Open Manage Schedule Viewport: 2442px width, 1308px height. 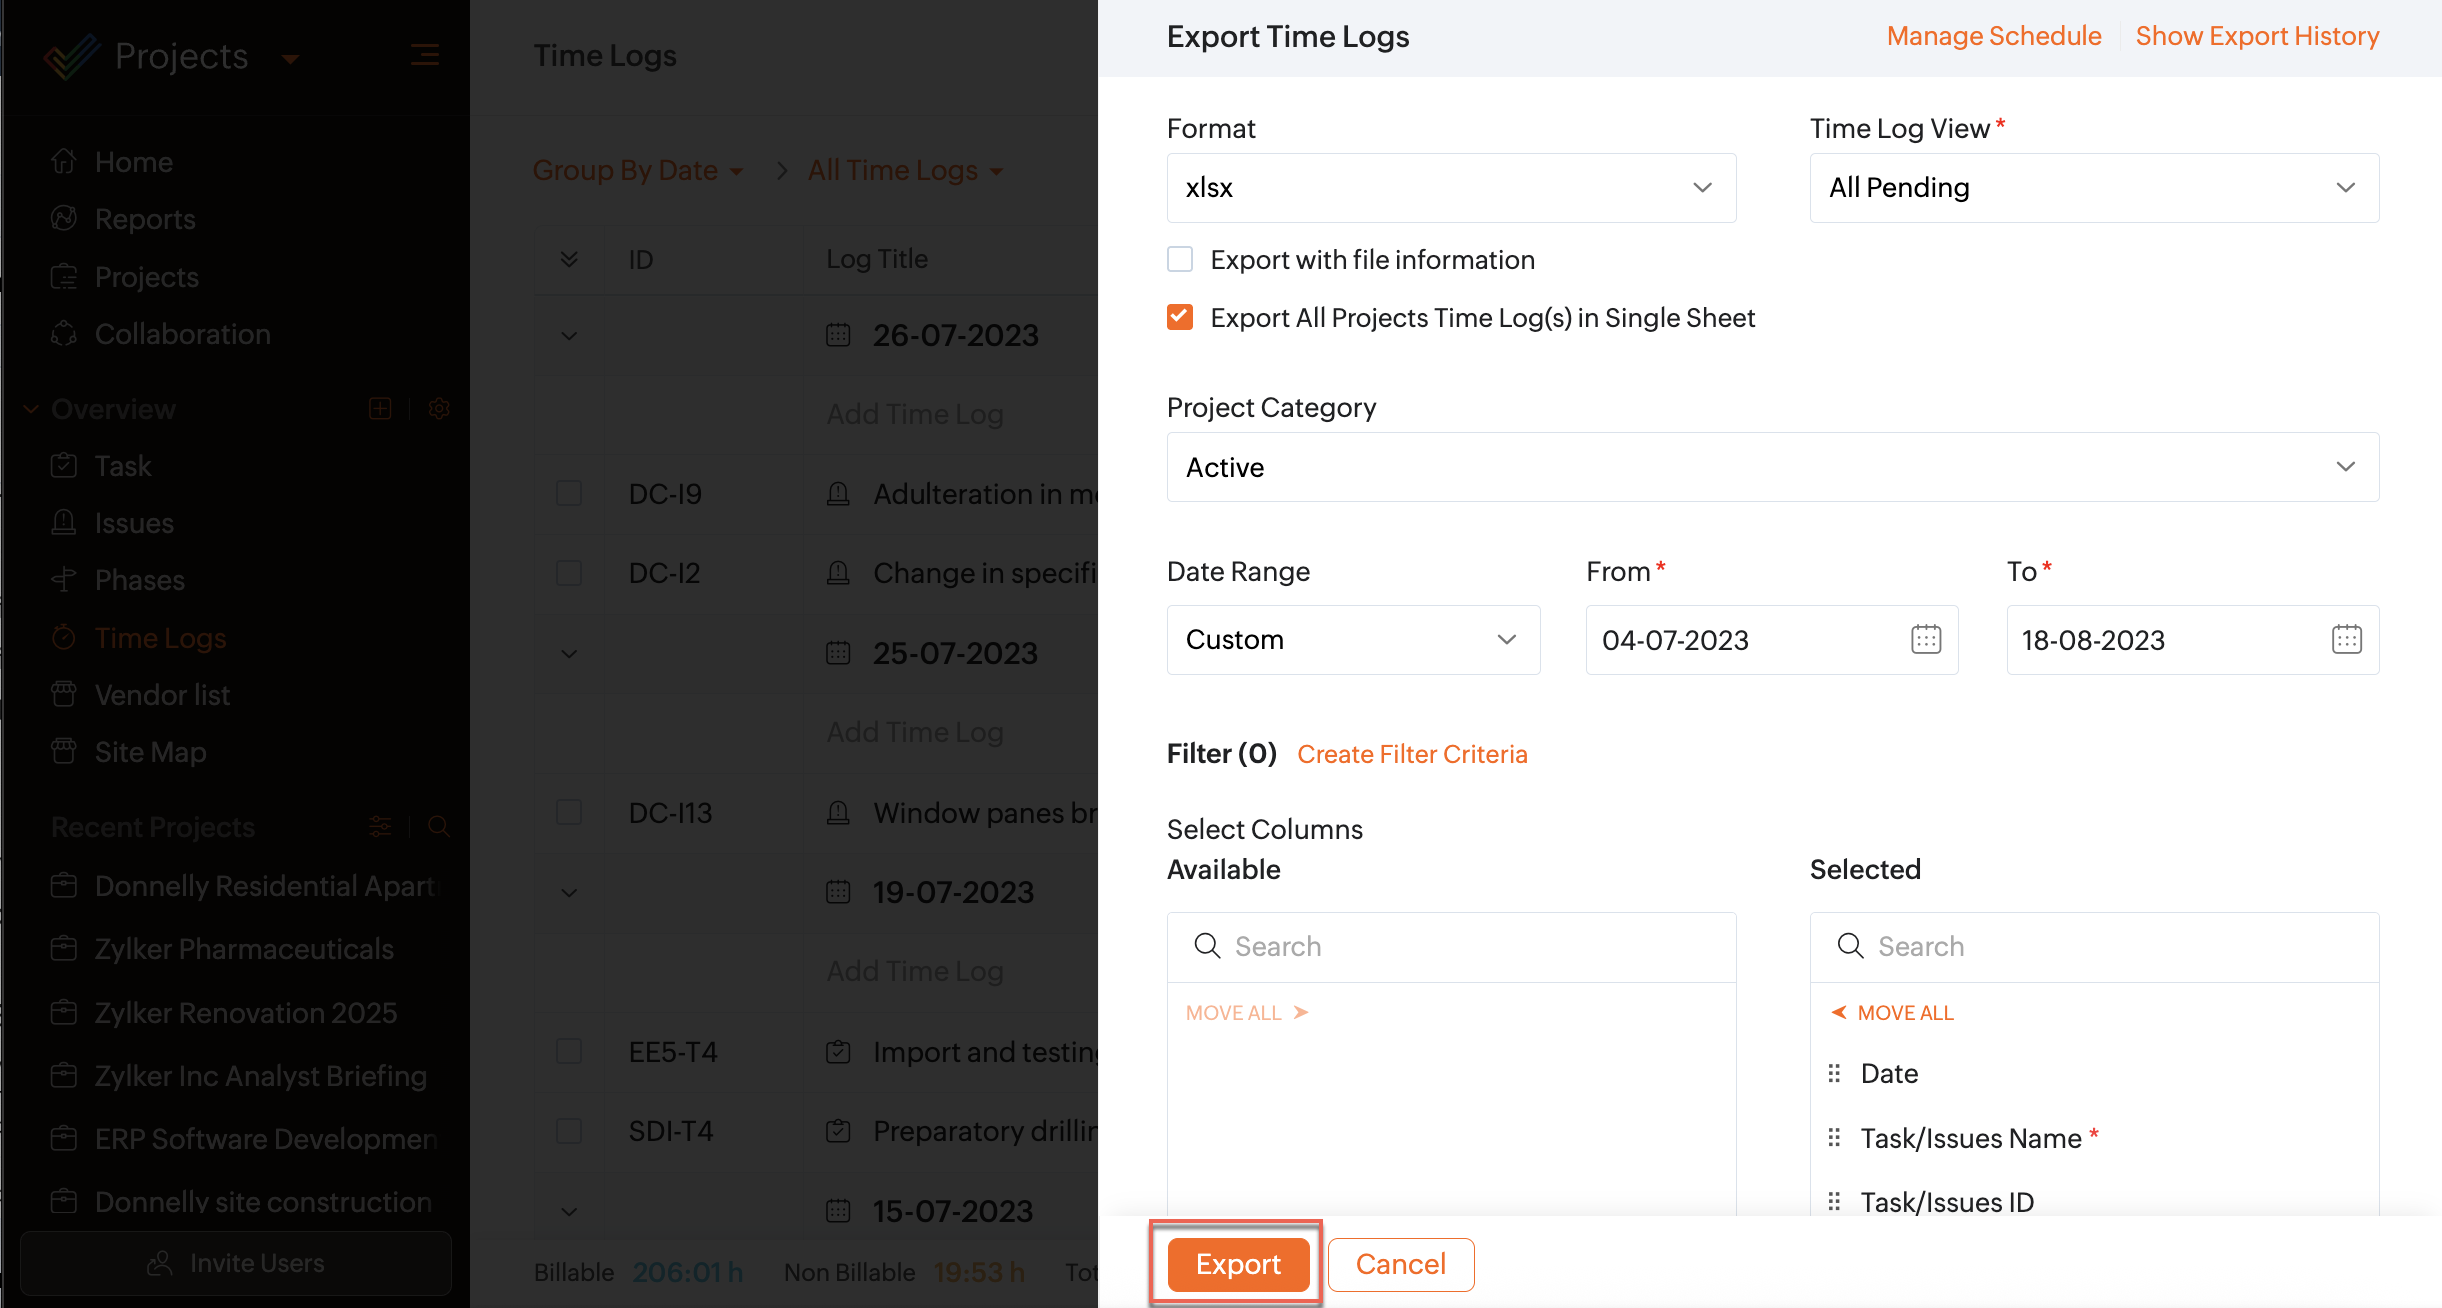[1993, 36]
